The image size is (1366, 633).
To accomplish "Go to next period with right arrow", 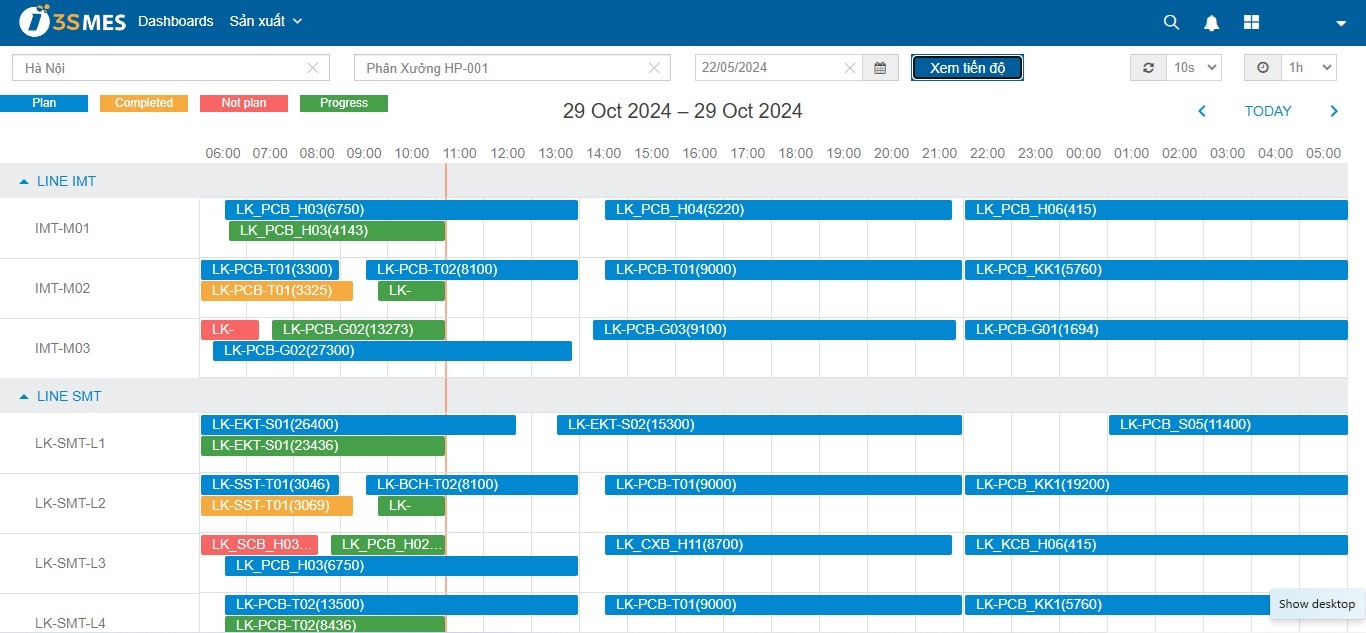I will 1334,111.
